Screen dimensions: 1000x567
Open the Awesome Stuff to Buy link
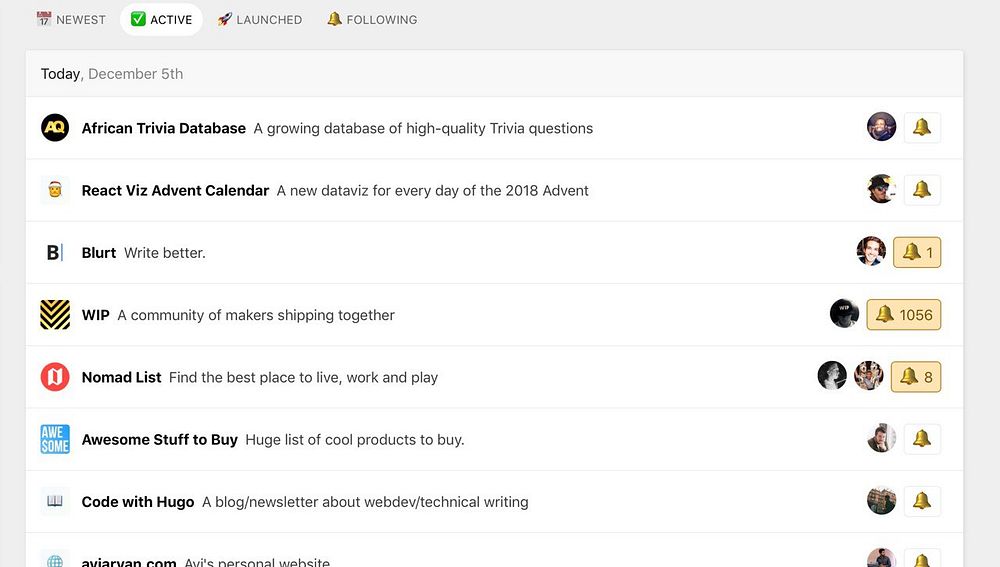click(x=160, y=439)
